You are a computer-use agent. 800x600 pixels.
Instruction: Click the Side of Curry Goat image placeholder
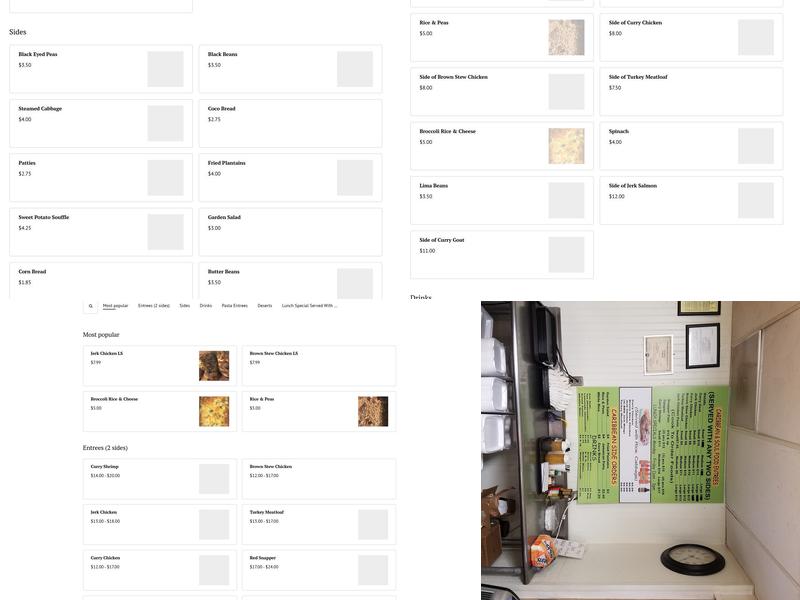pos(566,255)
